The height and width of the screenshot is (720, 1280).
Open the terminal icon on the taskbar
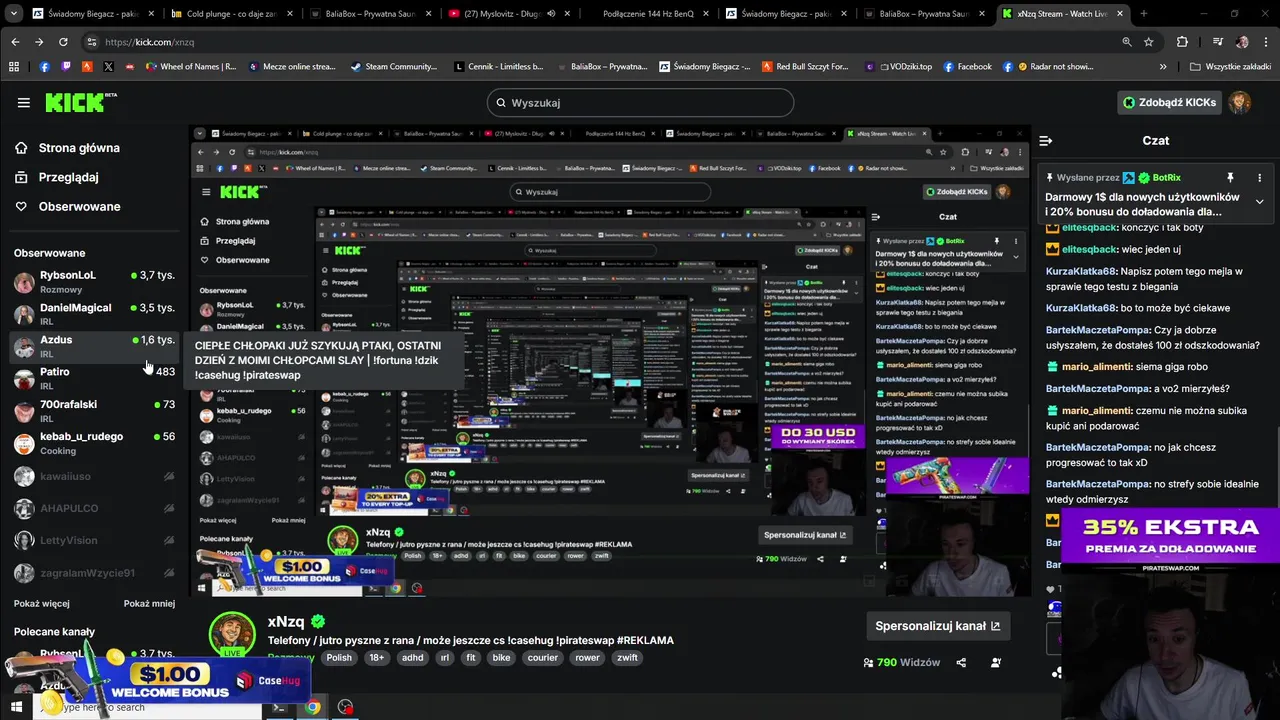(x=279, y=707)
